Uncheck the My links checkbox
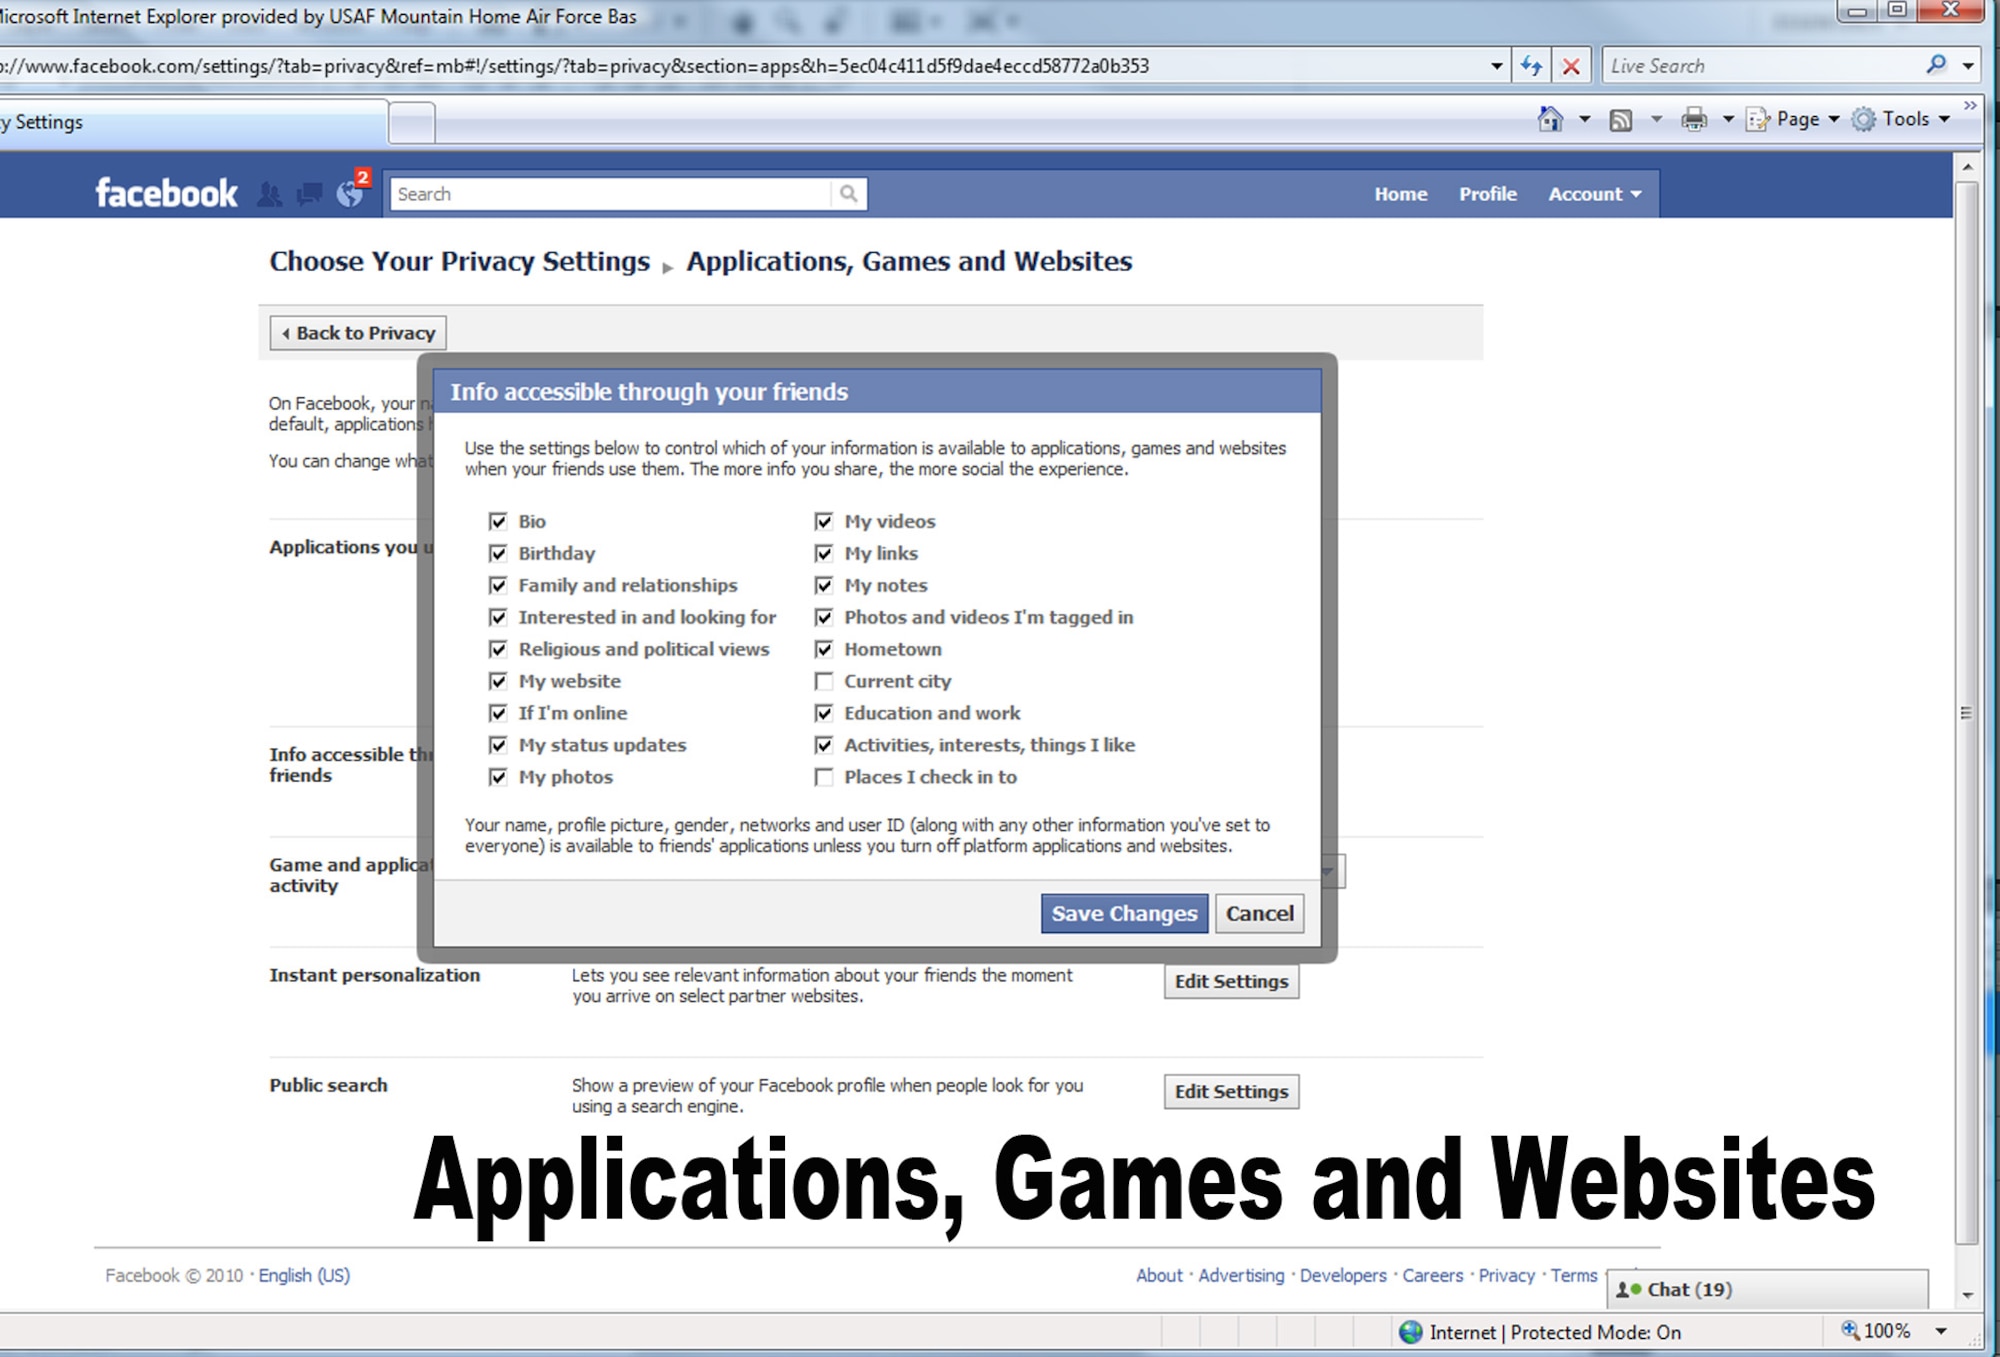 (x=824, y=553)
